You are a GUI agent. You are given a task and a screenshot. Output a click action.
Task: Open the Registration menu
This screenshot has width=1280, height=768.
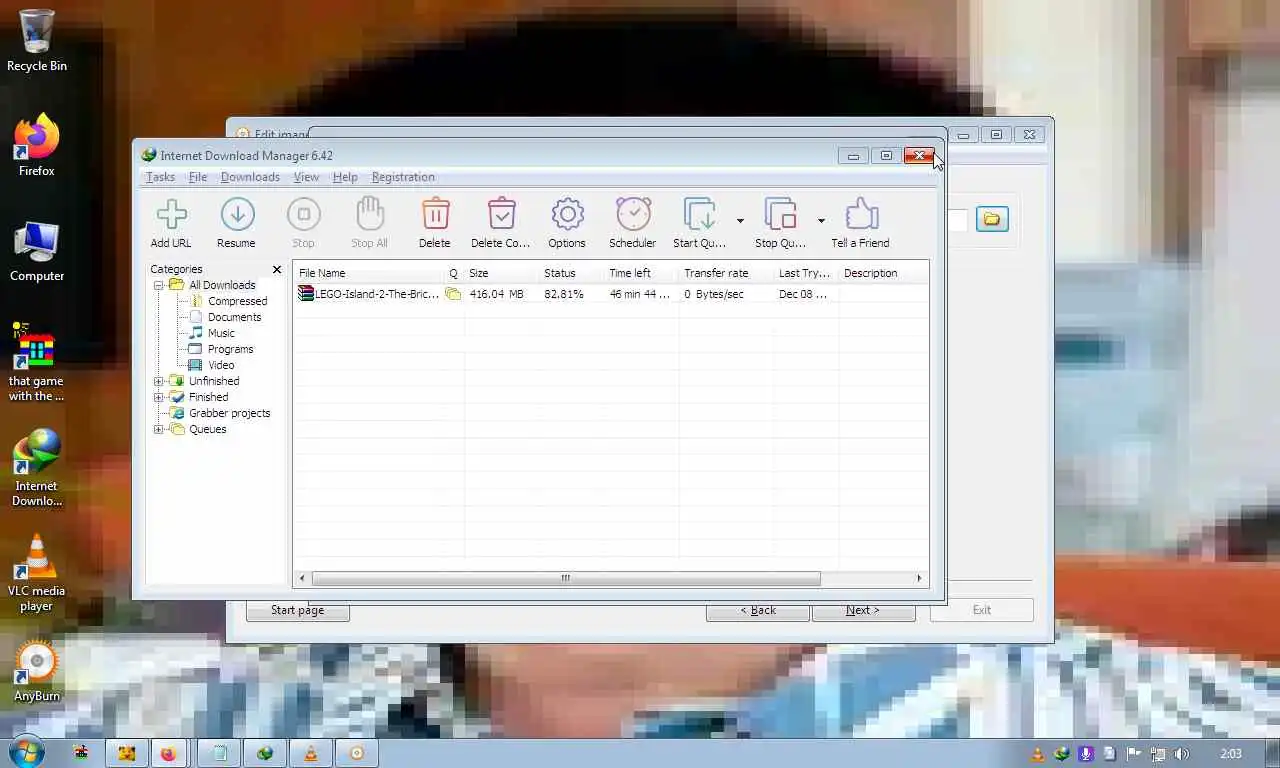[x=403, y=177]
